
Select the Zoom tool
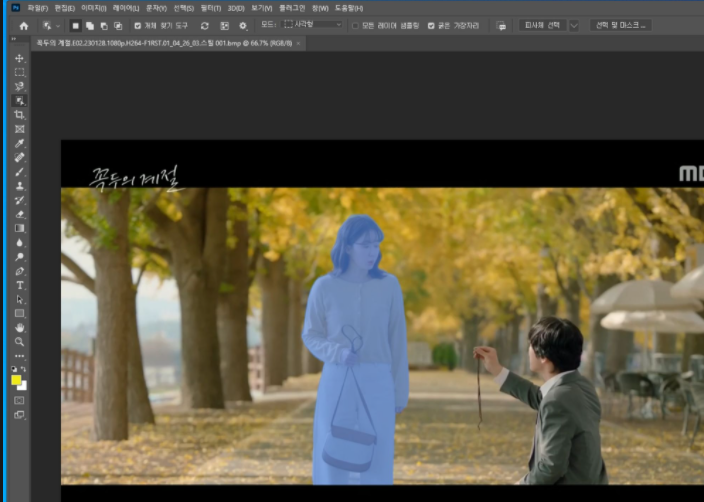pyautogui.click(x=19, y=342)
